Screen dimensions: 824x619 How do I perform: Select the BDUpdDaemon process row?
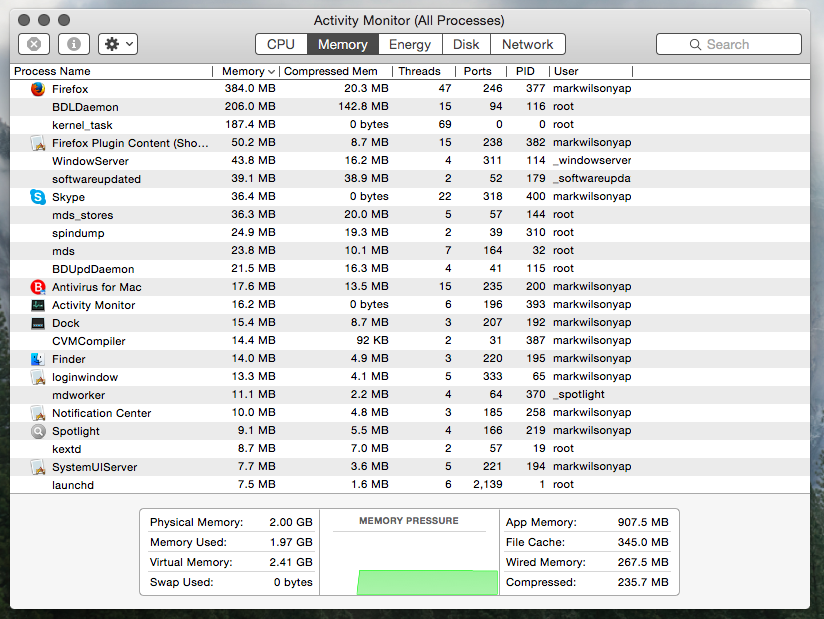[x=410, y=269]
